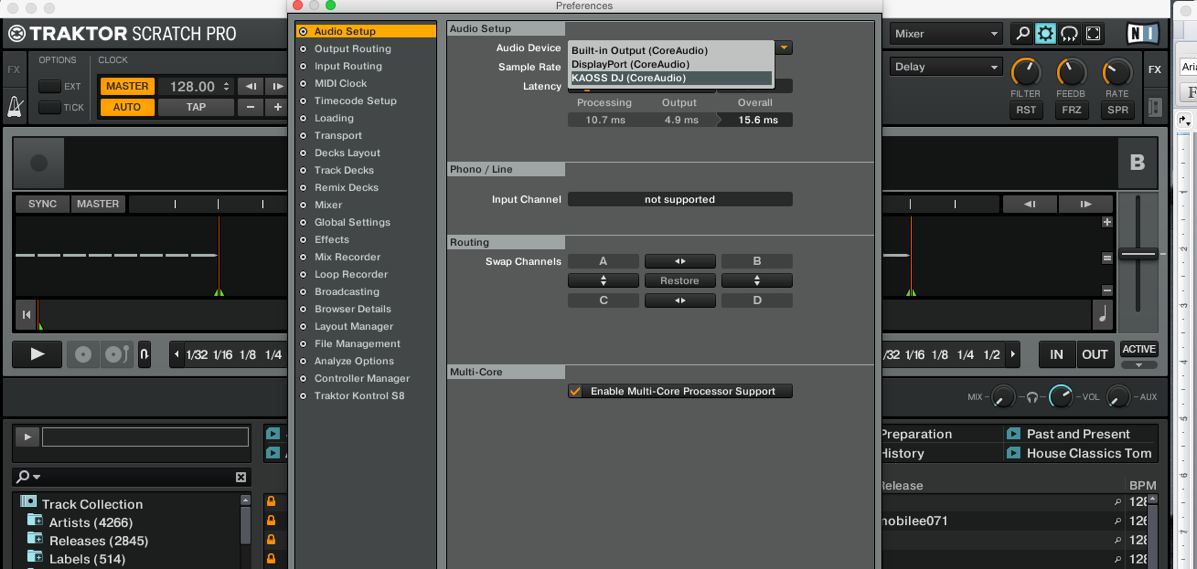
Task: Select Controller Manager in preferences list
Action: click(361, 378)
